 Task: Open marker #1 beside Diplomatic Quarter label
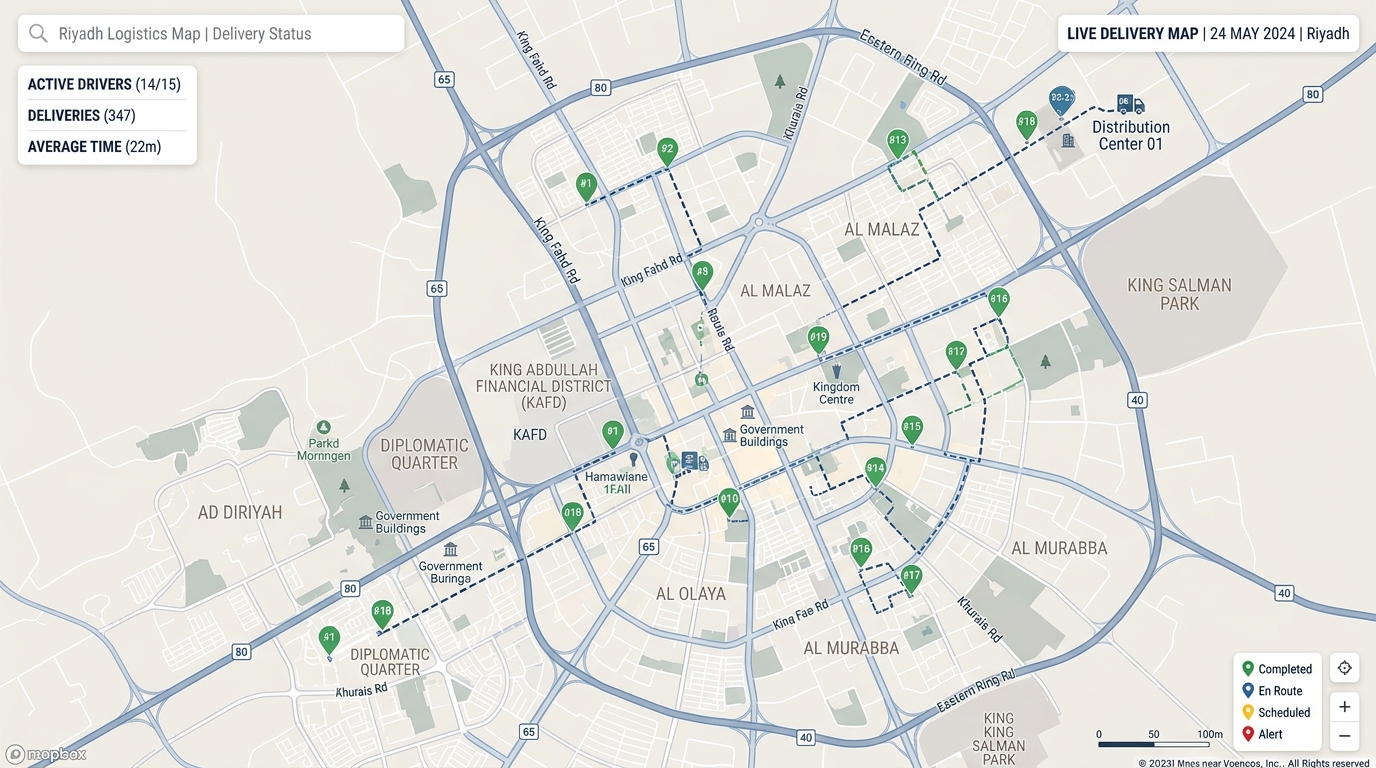click(329, 639)
